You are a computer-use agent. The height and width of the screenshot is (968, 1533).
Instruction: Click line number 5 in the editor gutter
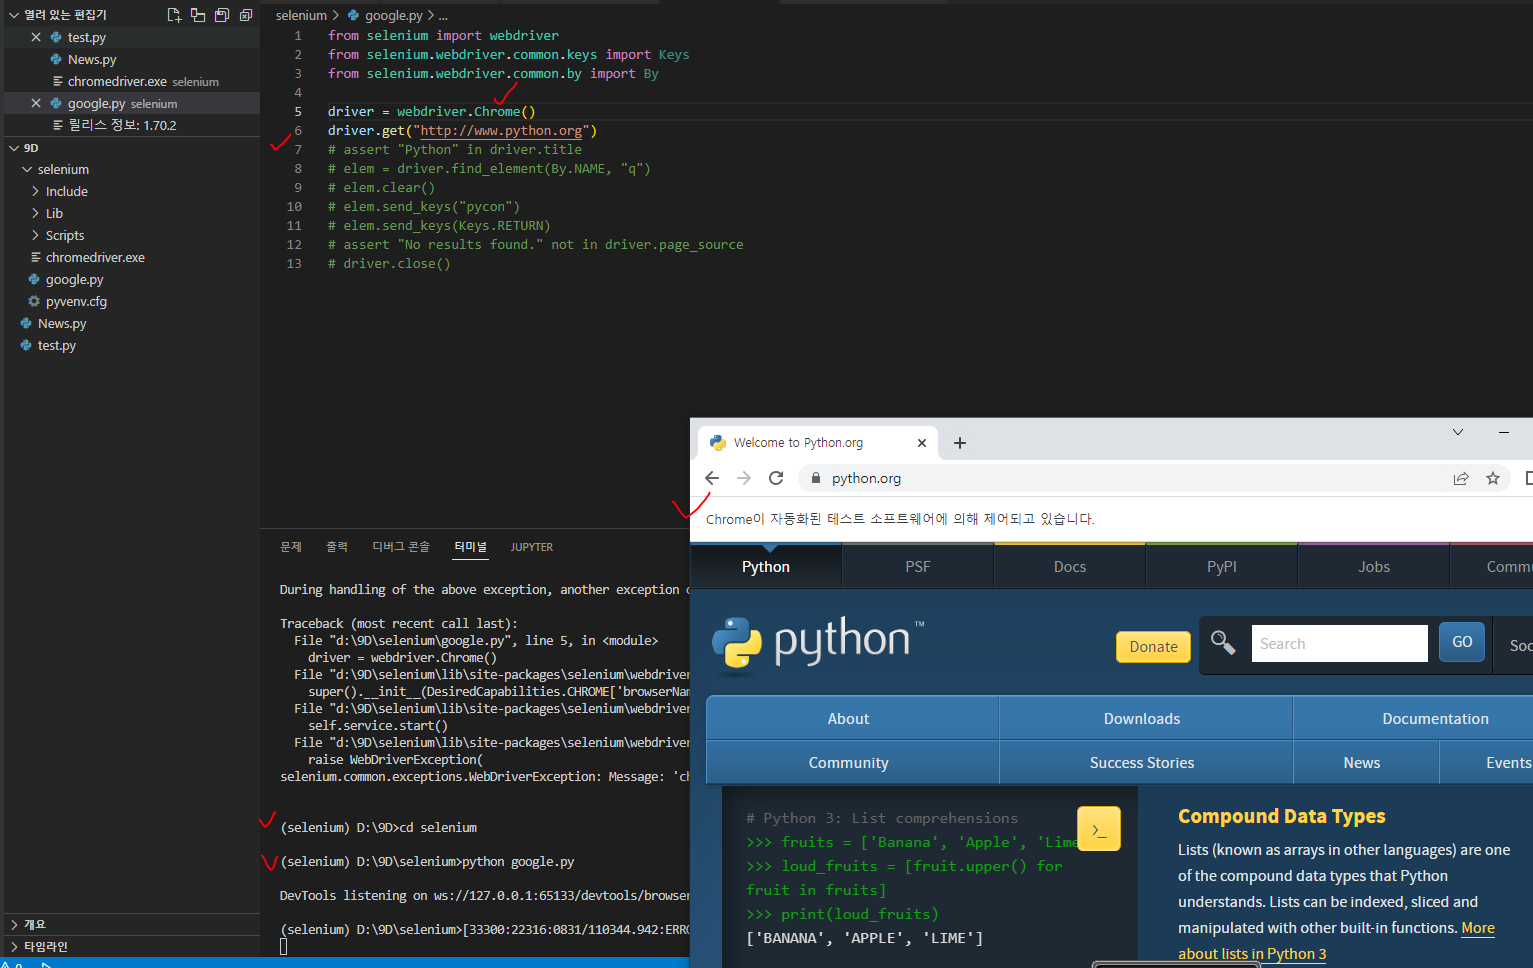298,111
